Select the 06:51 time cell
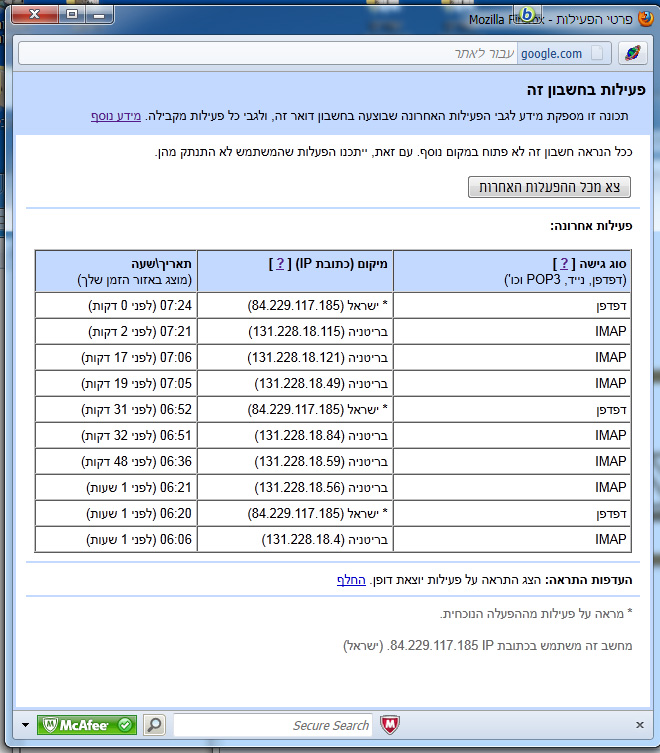Viewport: 660px width, 753px height. pyautogui.click(x=116, y=435)
